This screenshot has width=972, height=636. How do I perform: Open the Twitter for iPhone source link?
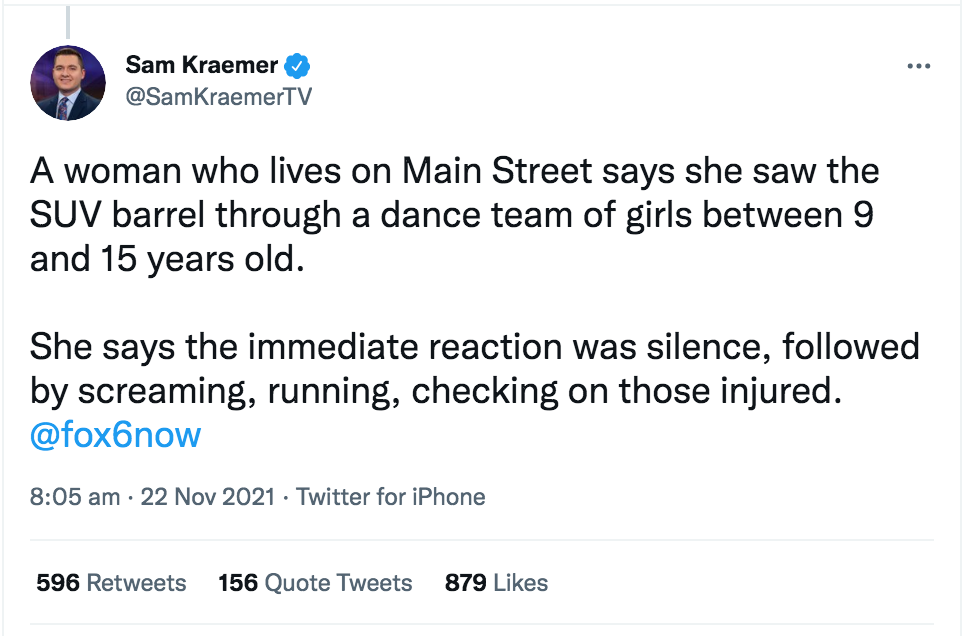pyautogui.click(x=391, y=497)
